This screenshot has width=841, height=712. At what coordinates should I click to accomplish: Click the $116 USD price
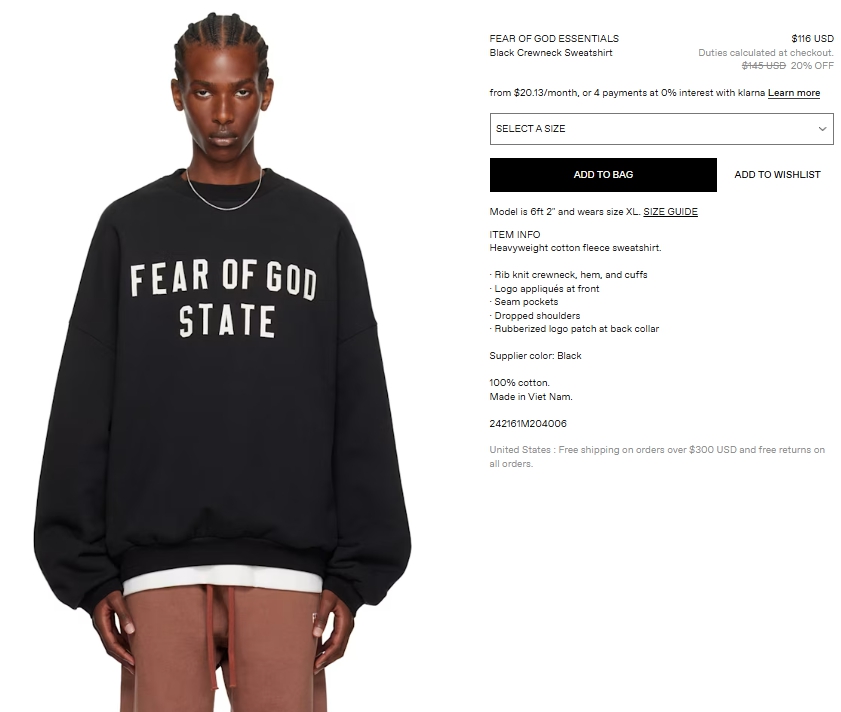[812, 39]
